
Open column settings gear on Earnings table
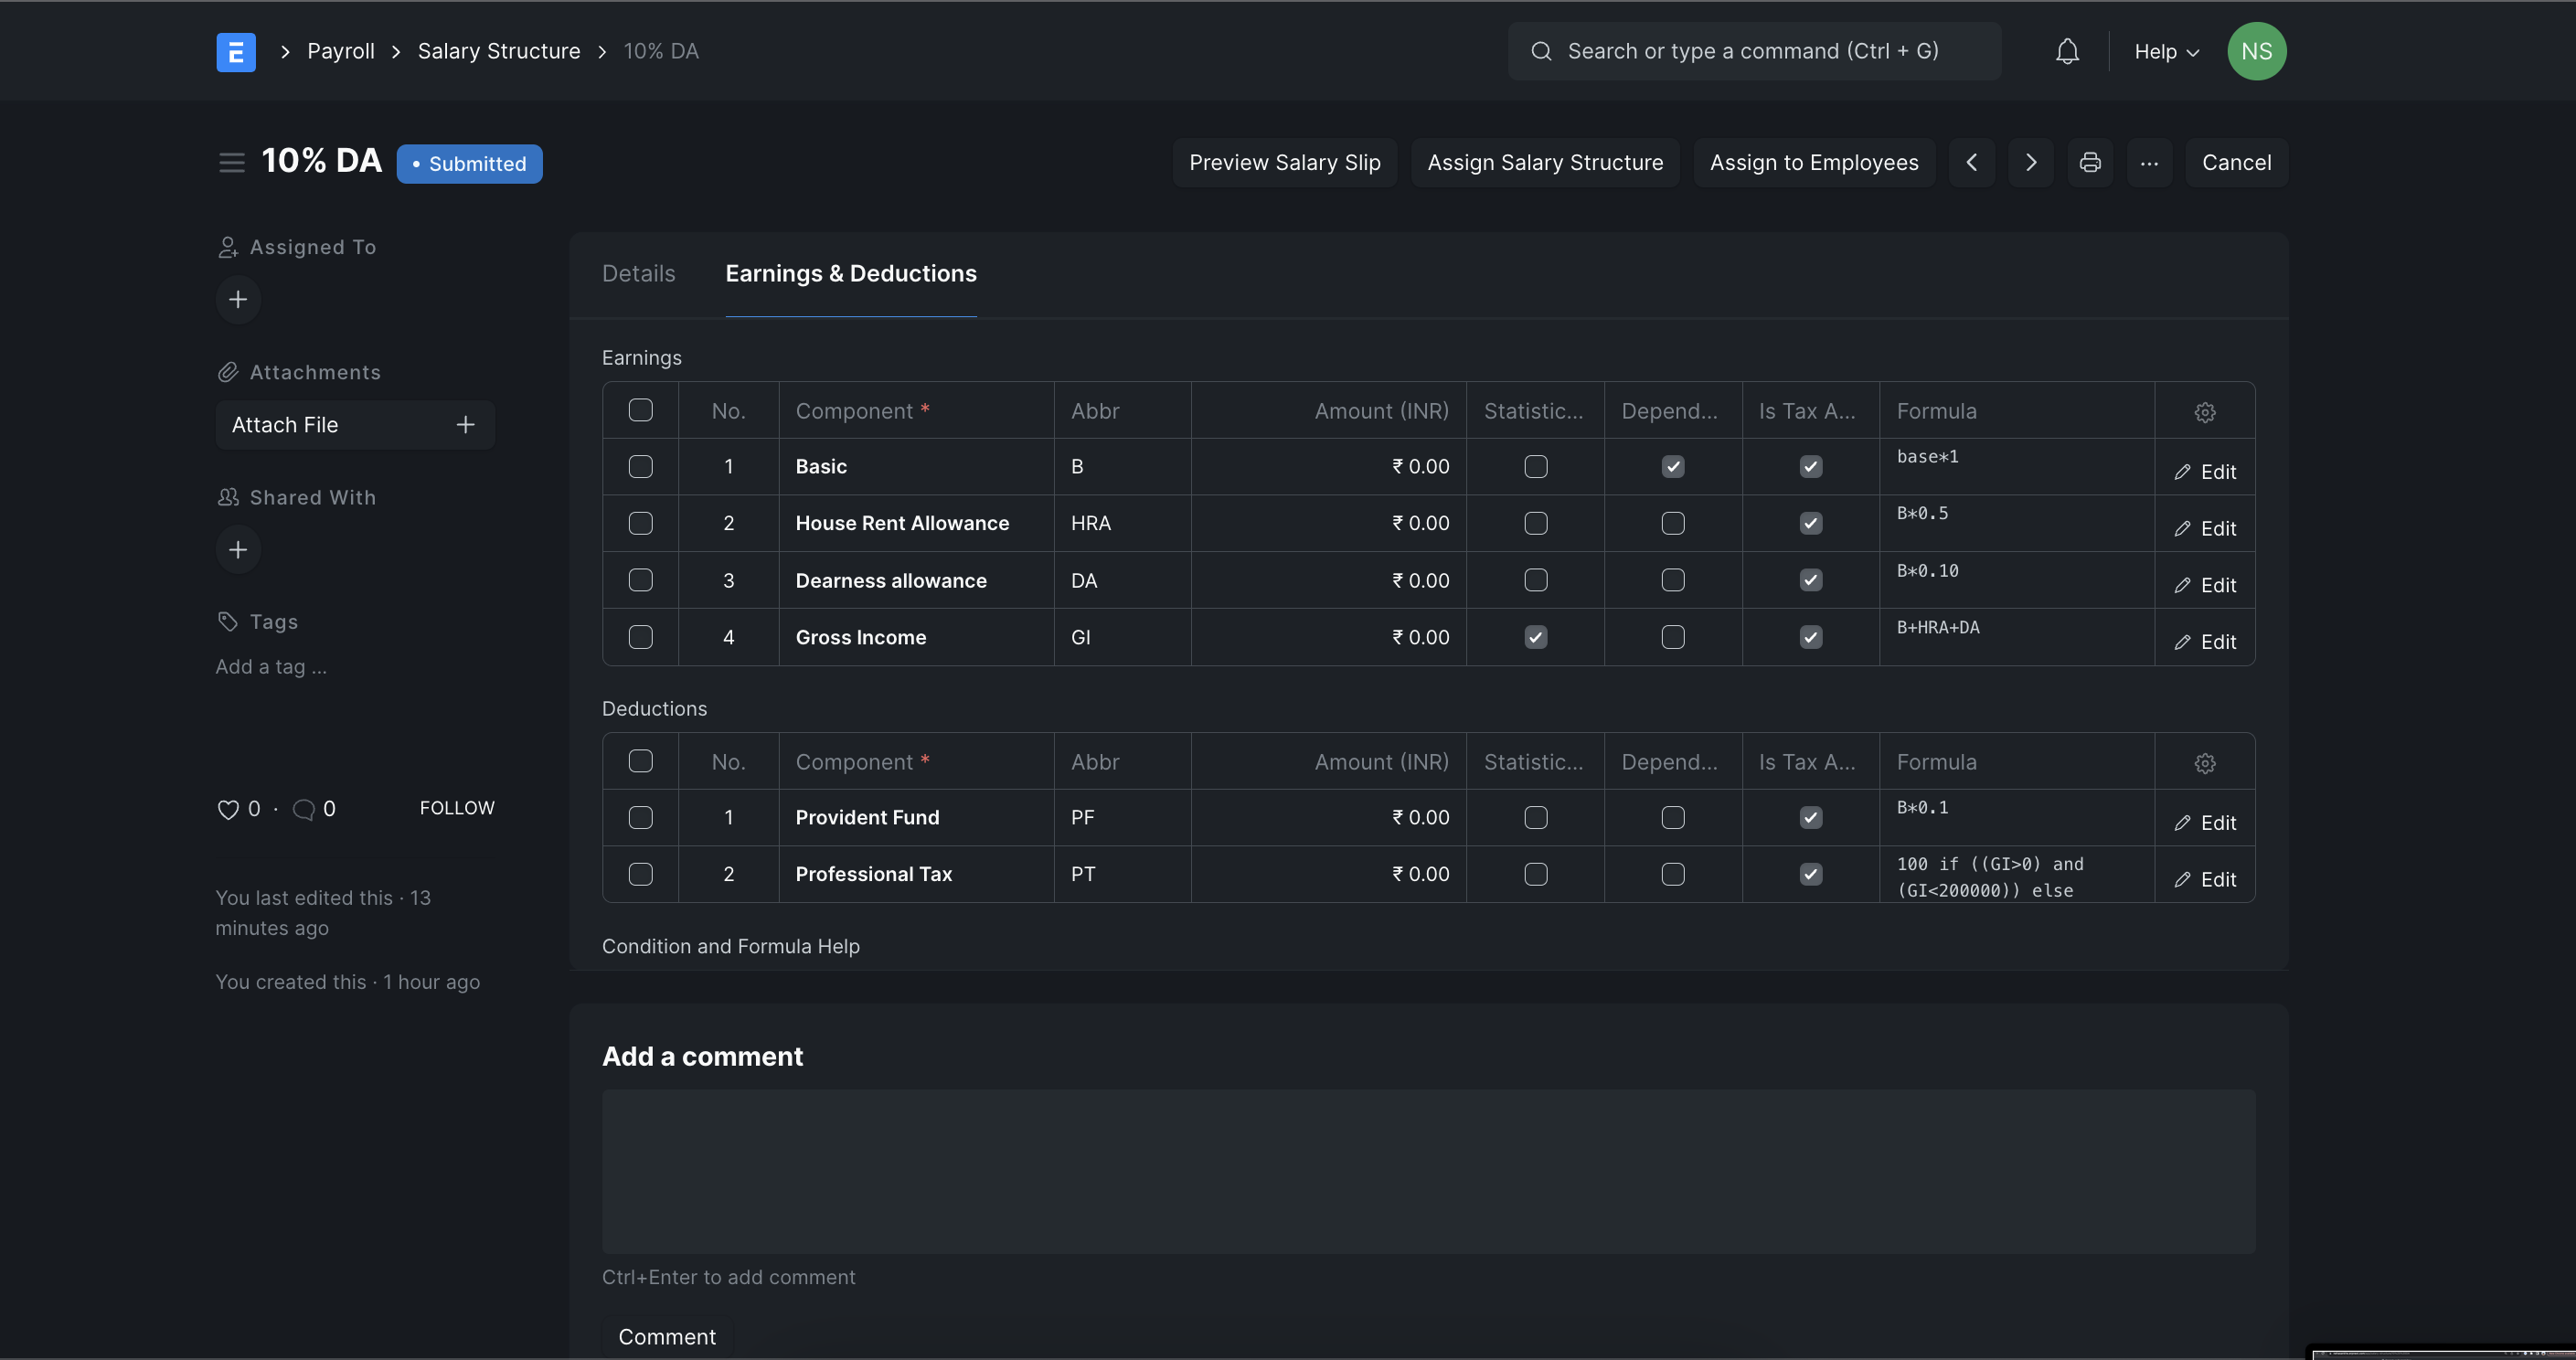[2206, 411]
